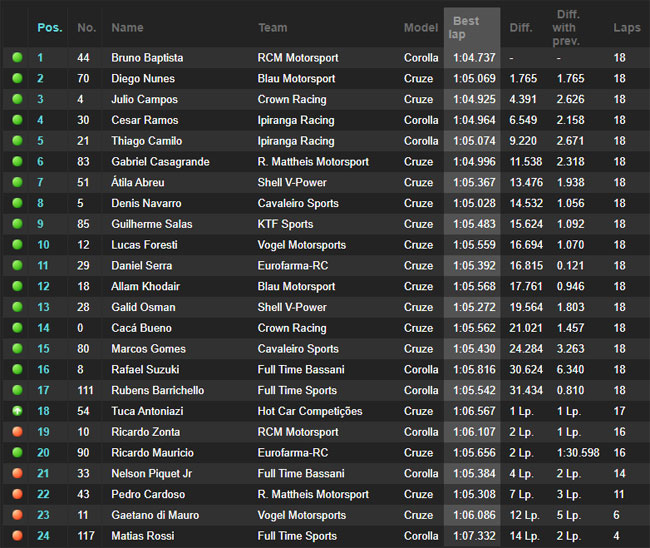The width and height of the screenshot is (650, 548).
Task: Select driver name Rubens Barrichello
Action: [158, 390]
